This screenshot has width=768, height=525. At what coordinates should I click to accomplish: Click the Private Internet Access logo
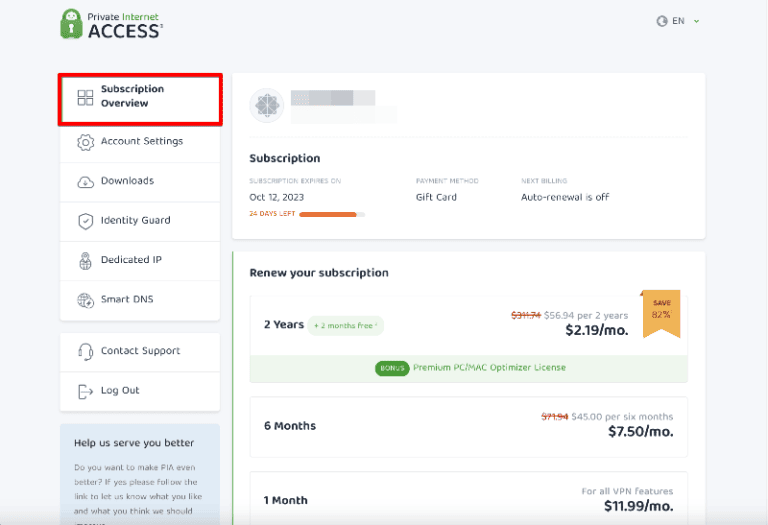click(x=110, y=24)
